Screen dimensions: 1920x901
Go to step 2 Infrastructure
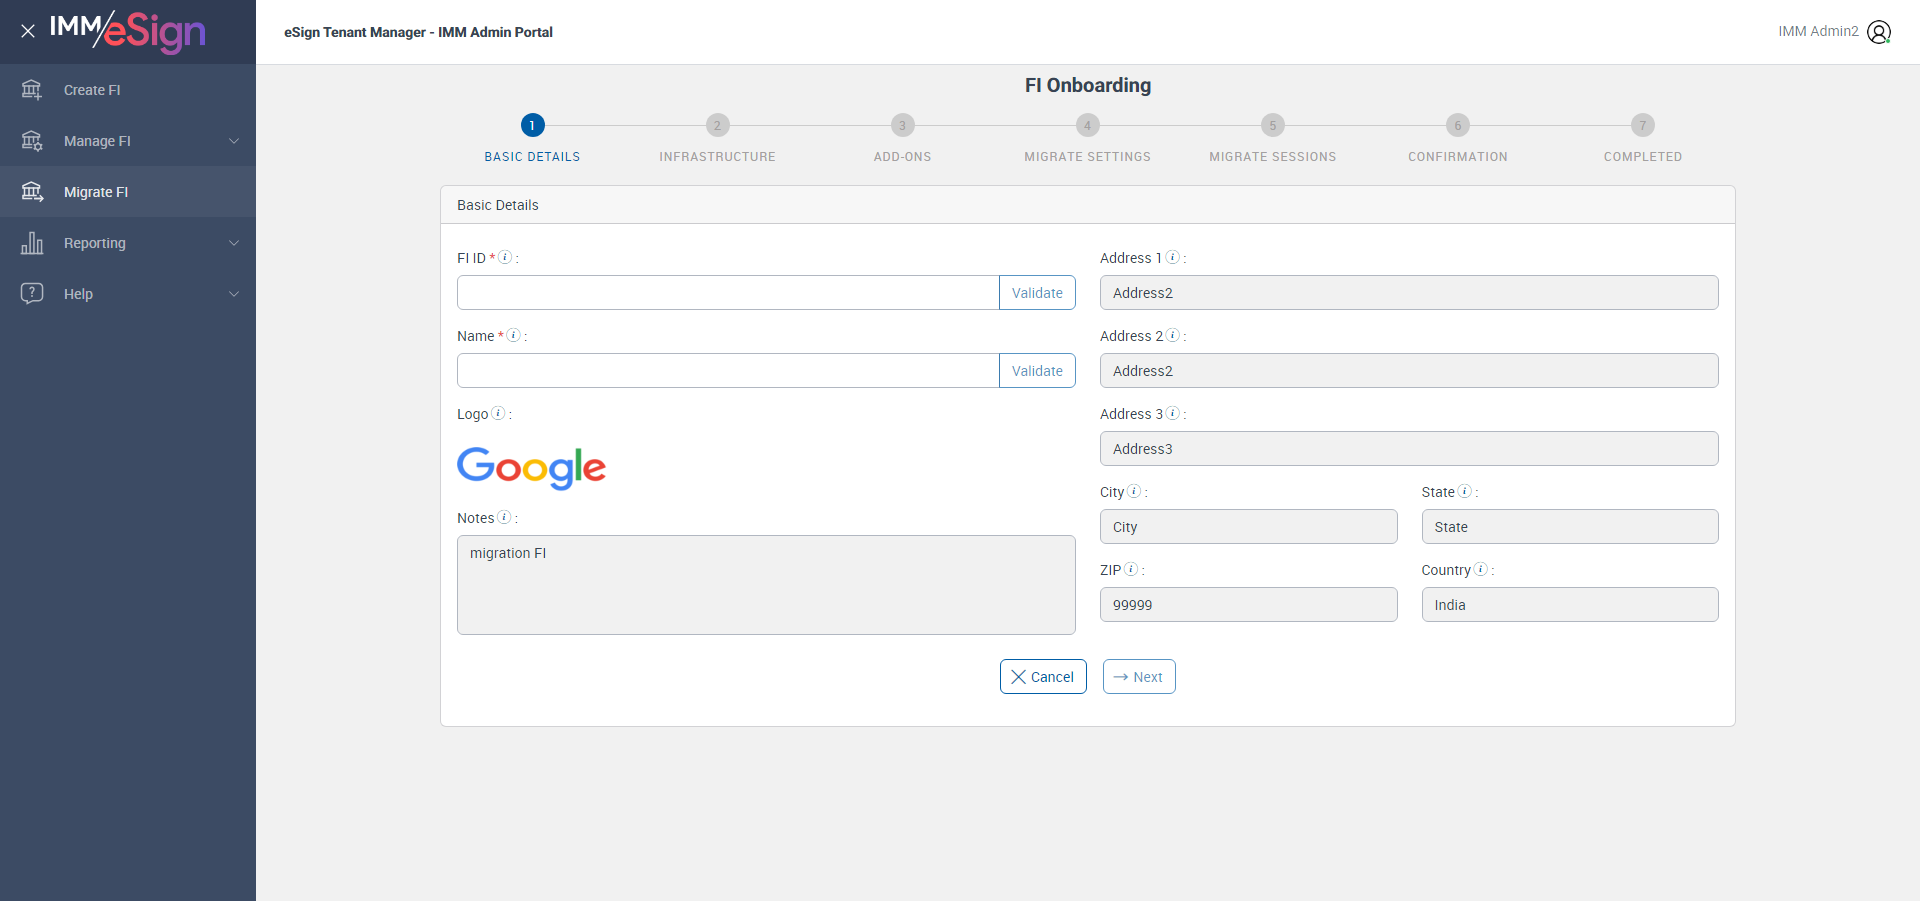[x=717, y=125]
